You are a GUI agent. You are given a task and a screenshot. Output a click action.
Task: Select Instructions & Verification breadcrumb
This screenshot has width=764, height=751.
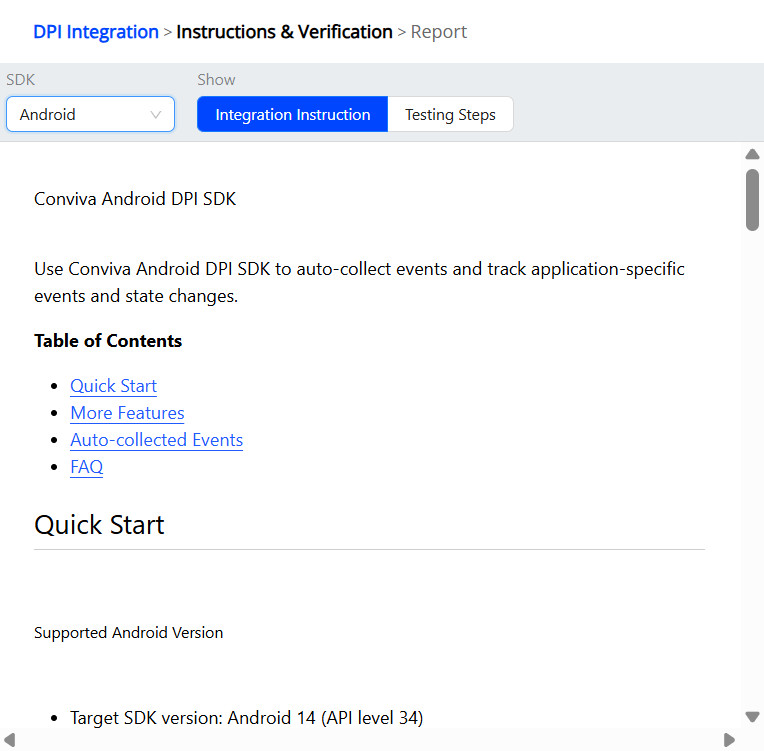point(284,32)
